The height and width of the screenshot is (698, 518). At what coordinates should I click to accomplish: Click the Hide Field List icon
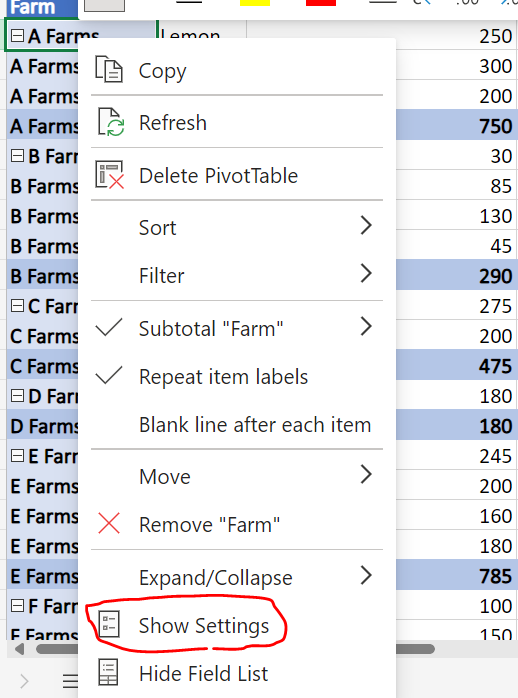coord(109,673)
